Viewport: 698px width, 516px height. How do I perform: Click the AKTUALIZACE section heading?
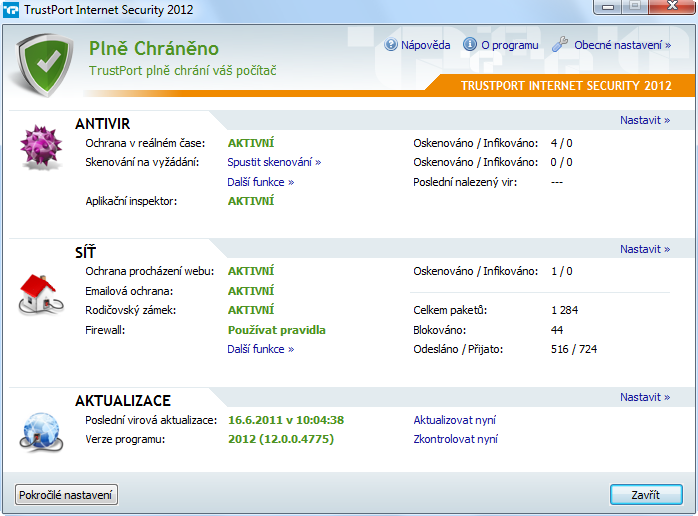(123, 401)
